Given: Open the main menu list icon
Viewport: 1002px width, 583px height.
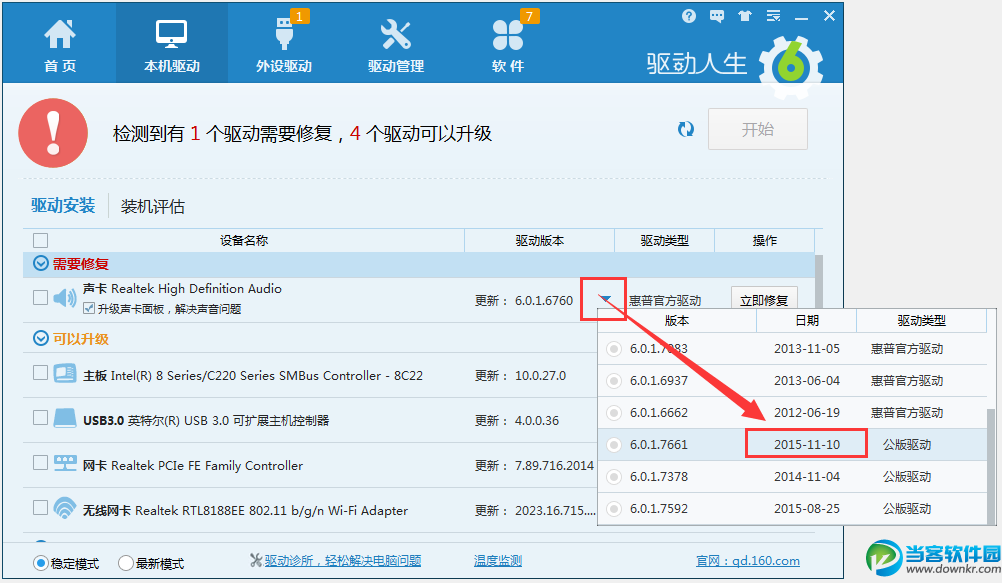Looking at the screenshot, I should pyautogui.click(x=773, y=16).
